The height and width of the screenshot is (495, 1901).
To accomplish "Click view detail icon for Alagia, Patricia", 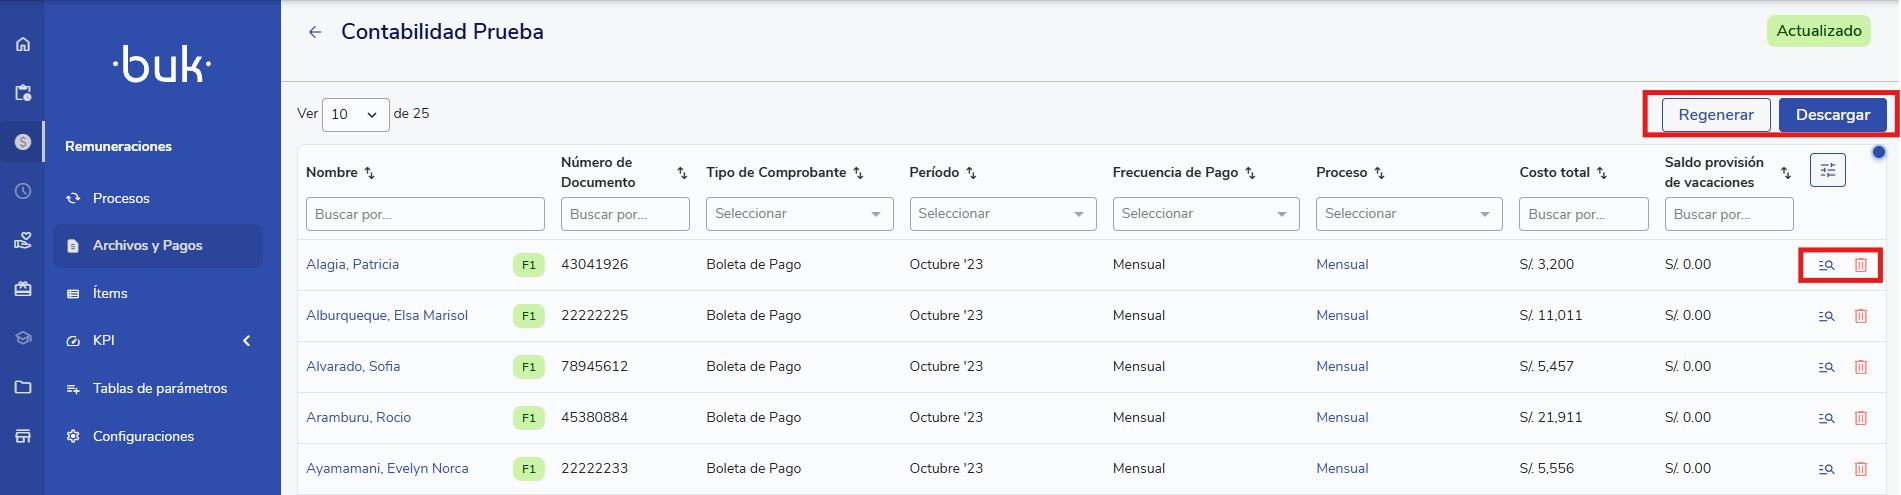I will (x=1826, y=265).
